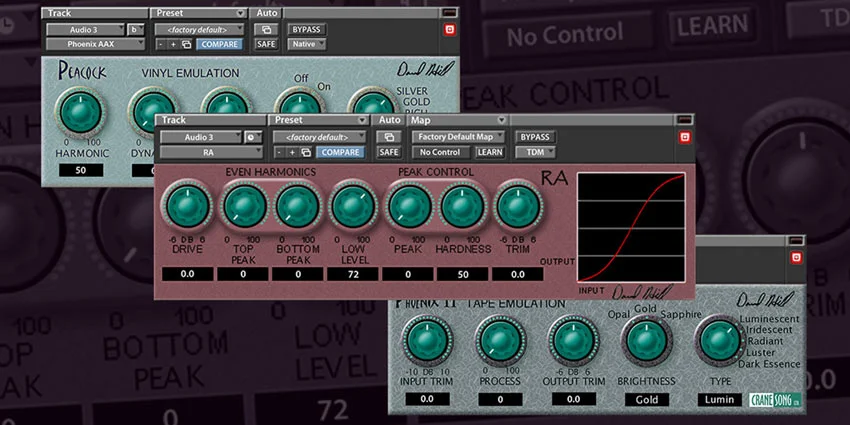Click Crane Song logo in Phoenix II
This screenshot has height=425, width=850.
click(x=774, y=400)
